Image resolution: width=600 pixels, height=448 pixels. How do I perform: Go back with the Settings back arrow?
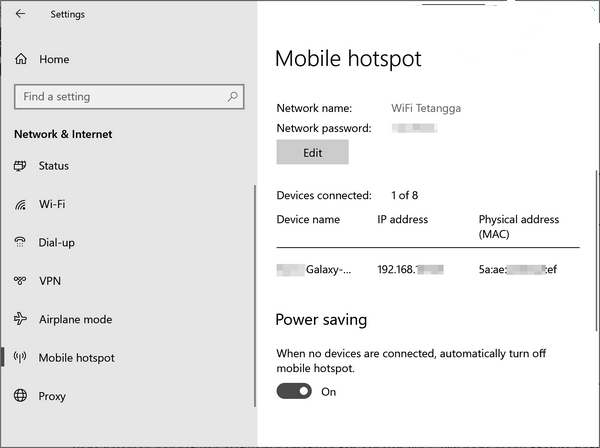coord(20,14)
